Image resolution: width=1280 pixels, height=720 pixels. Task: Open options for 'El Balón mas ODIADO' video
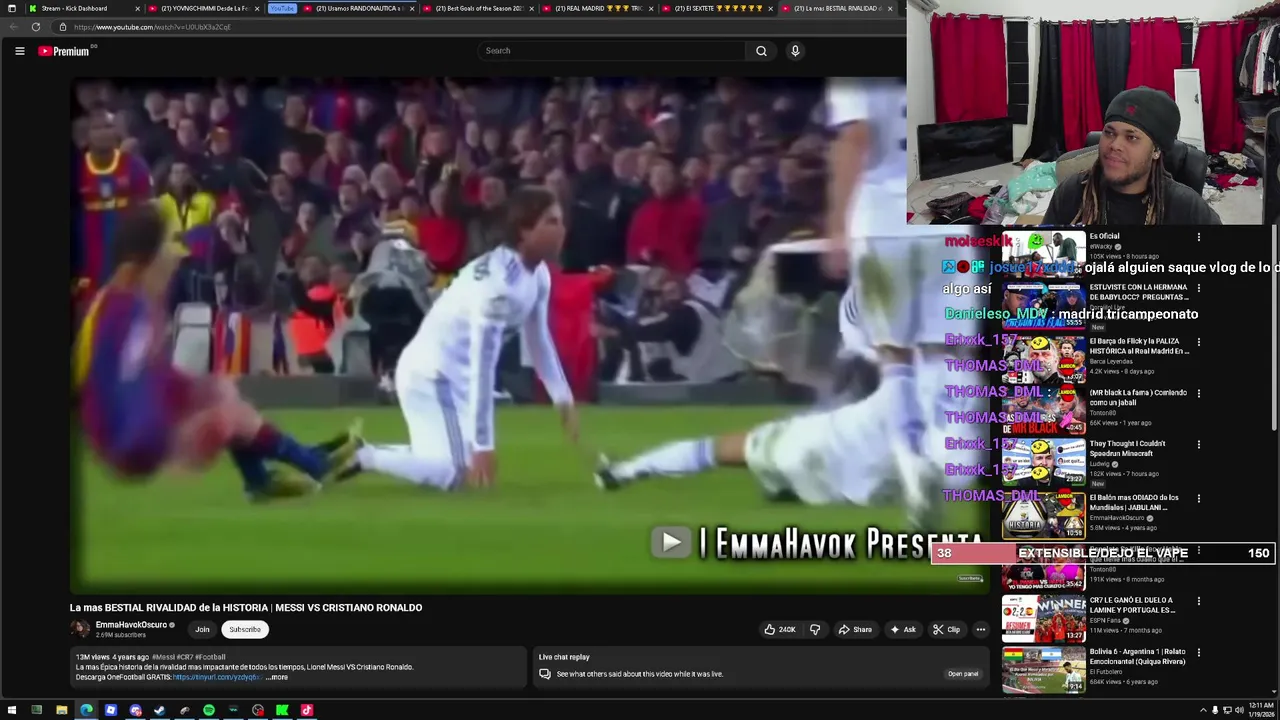1199,498
